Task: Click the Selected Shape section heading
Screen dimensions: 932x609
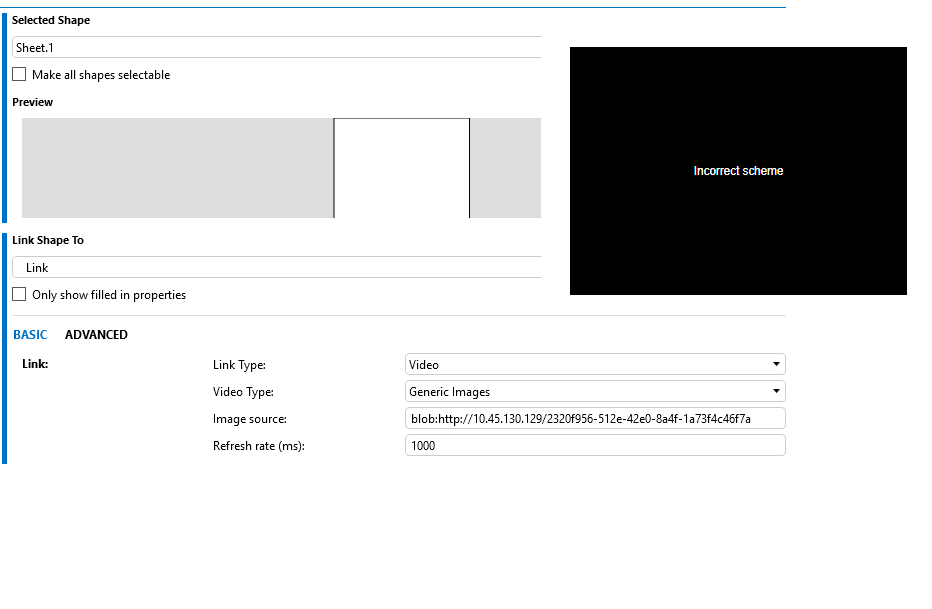Action: pyautogui.click(x=50, y=20)
